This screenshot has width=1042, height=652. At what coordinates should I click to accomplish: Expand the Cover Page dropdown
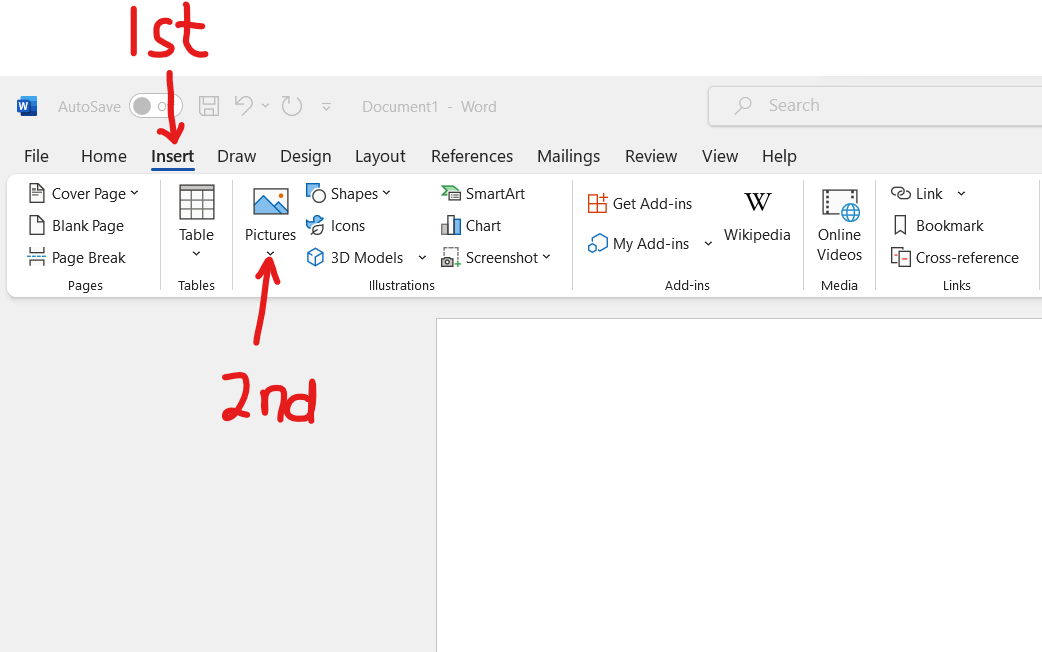(135, 193)
